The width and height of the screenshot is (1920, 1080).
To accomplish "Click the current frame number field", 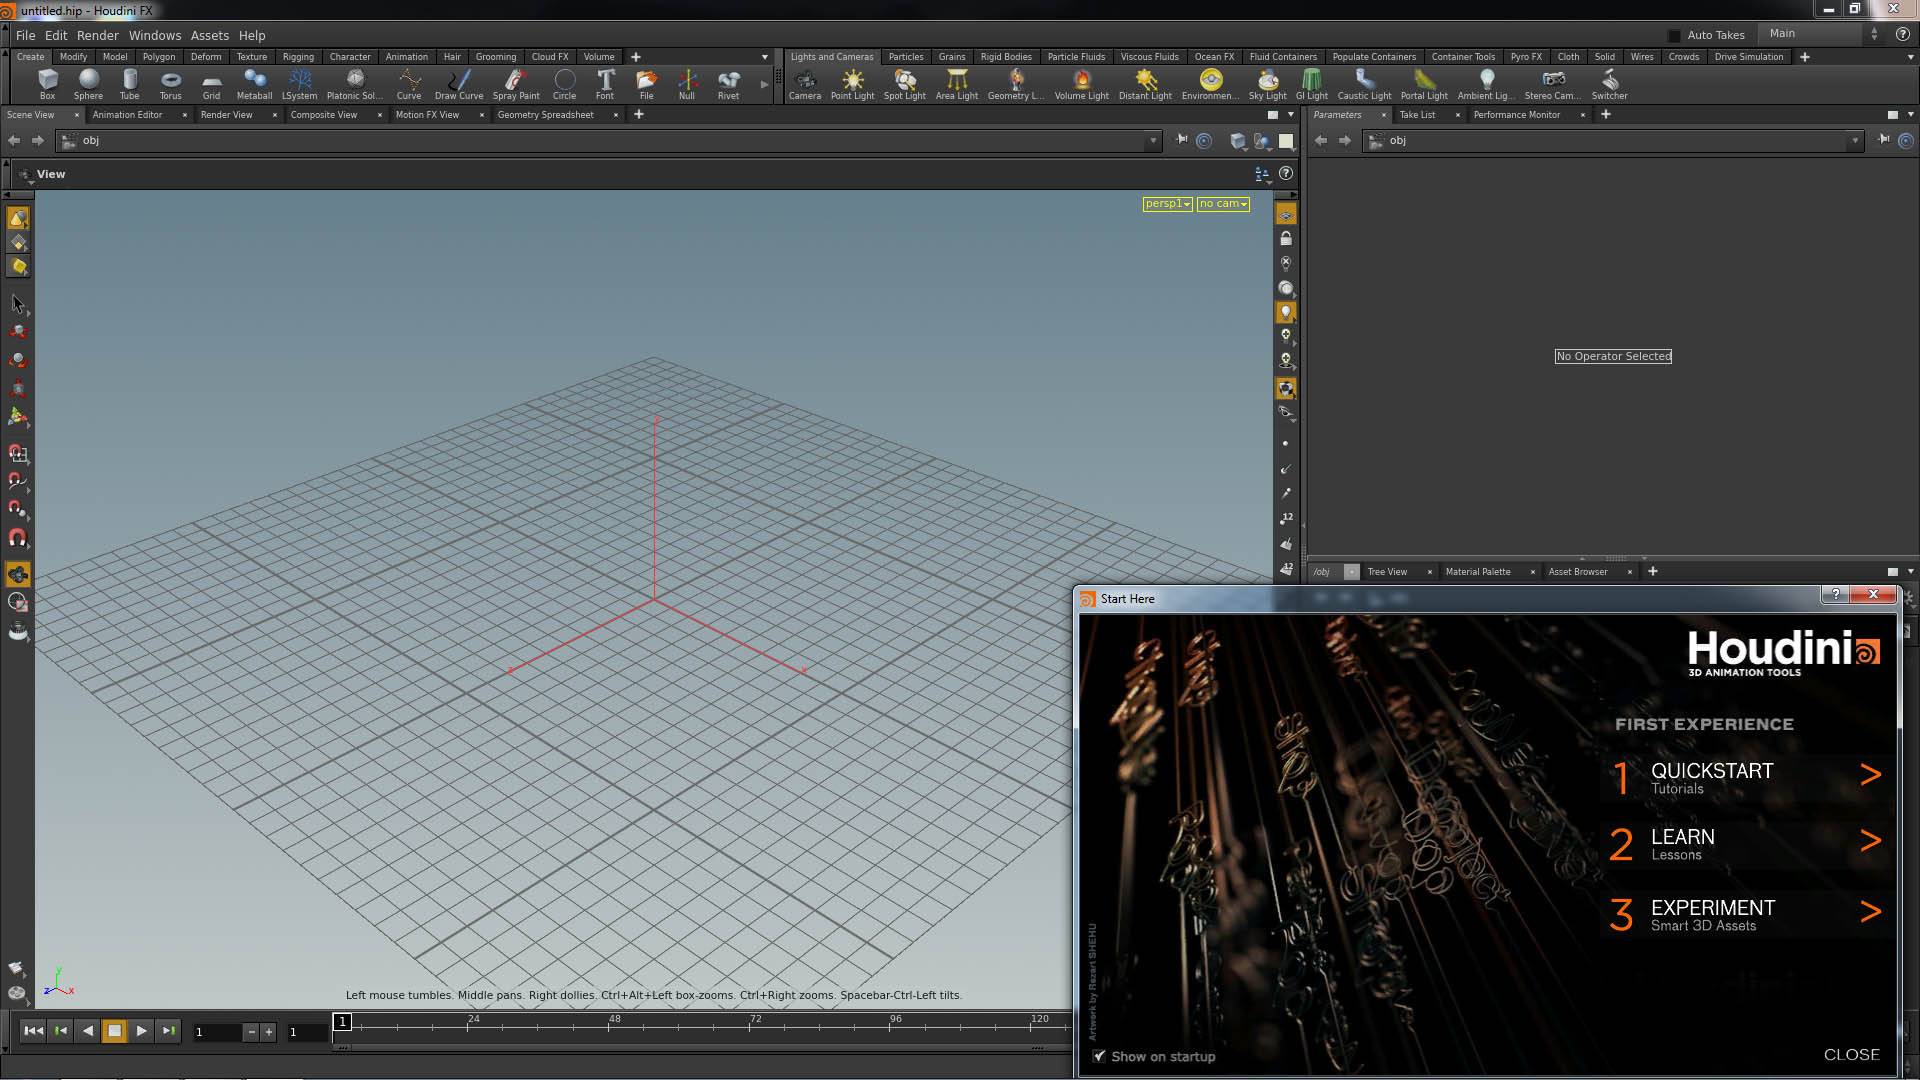I will (218, 1032).
